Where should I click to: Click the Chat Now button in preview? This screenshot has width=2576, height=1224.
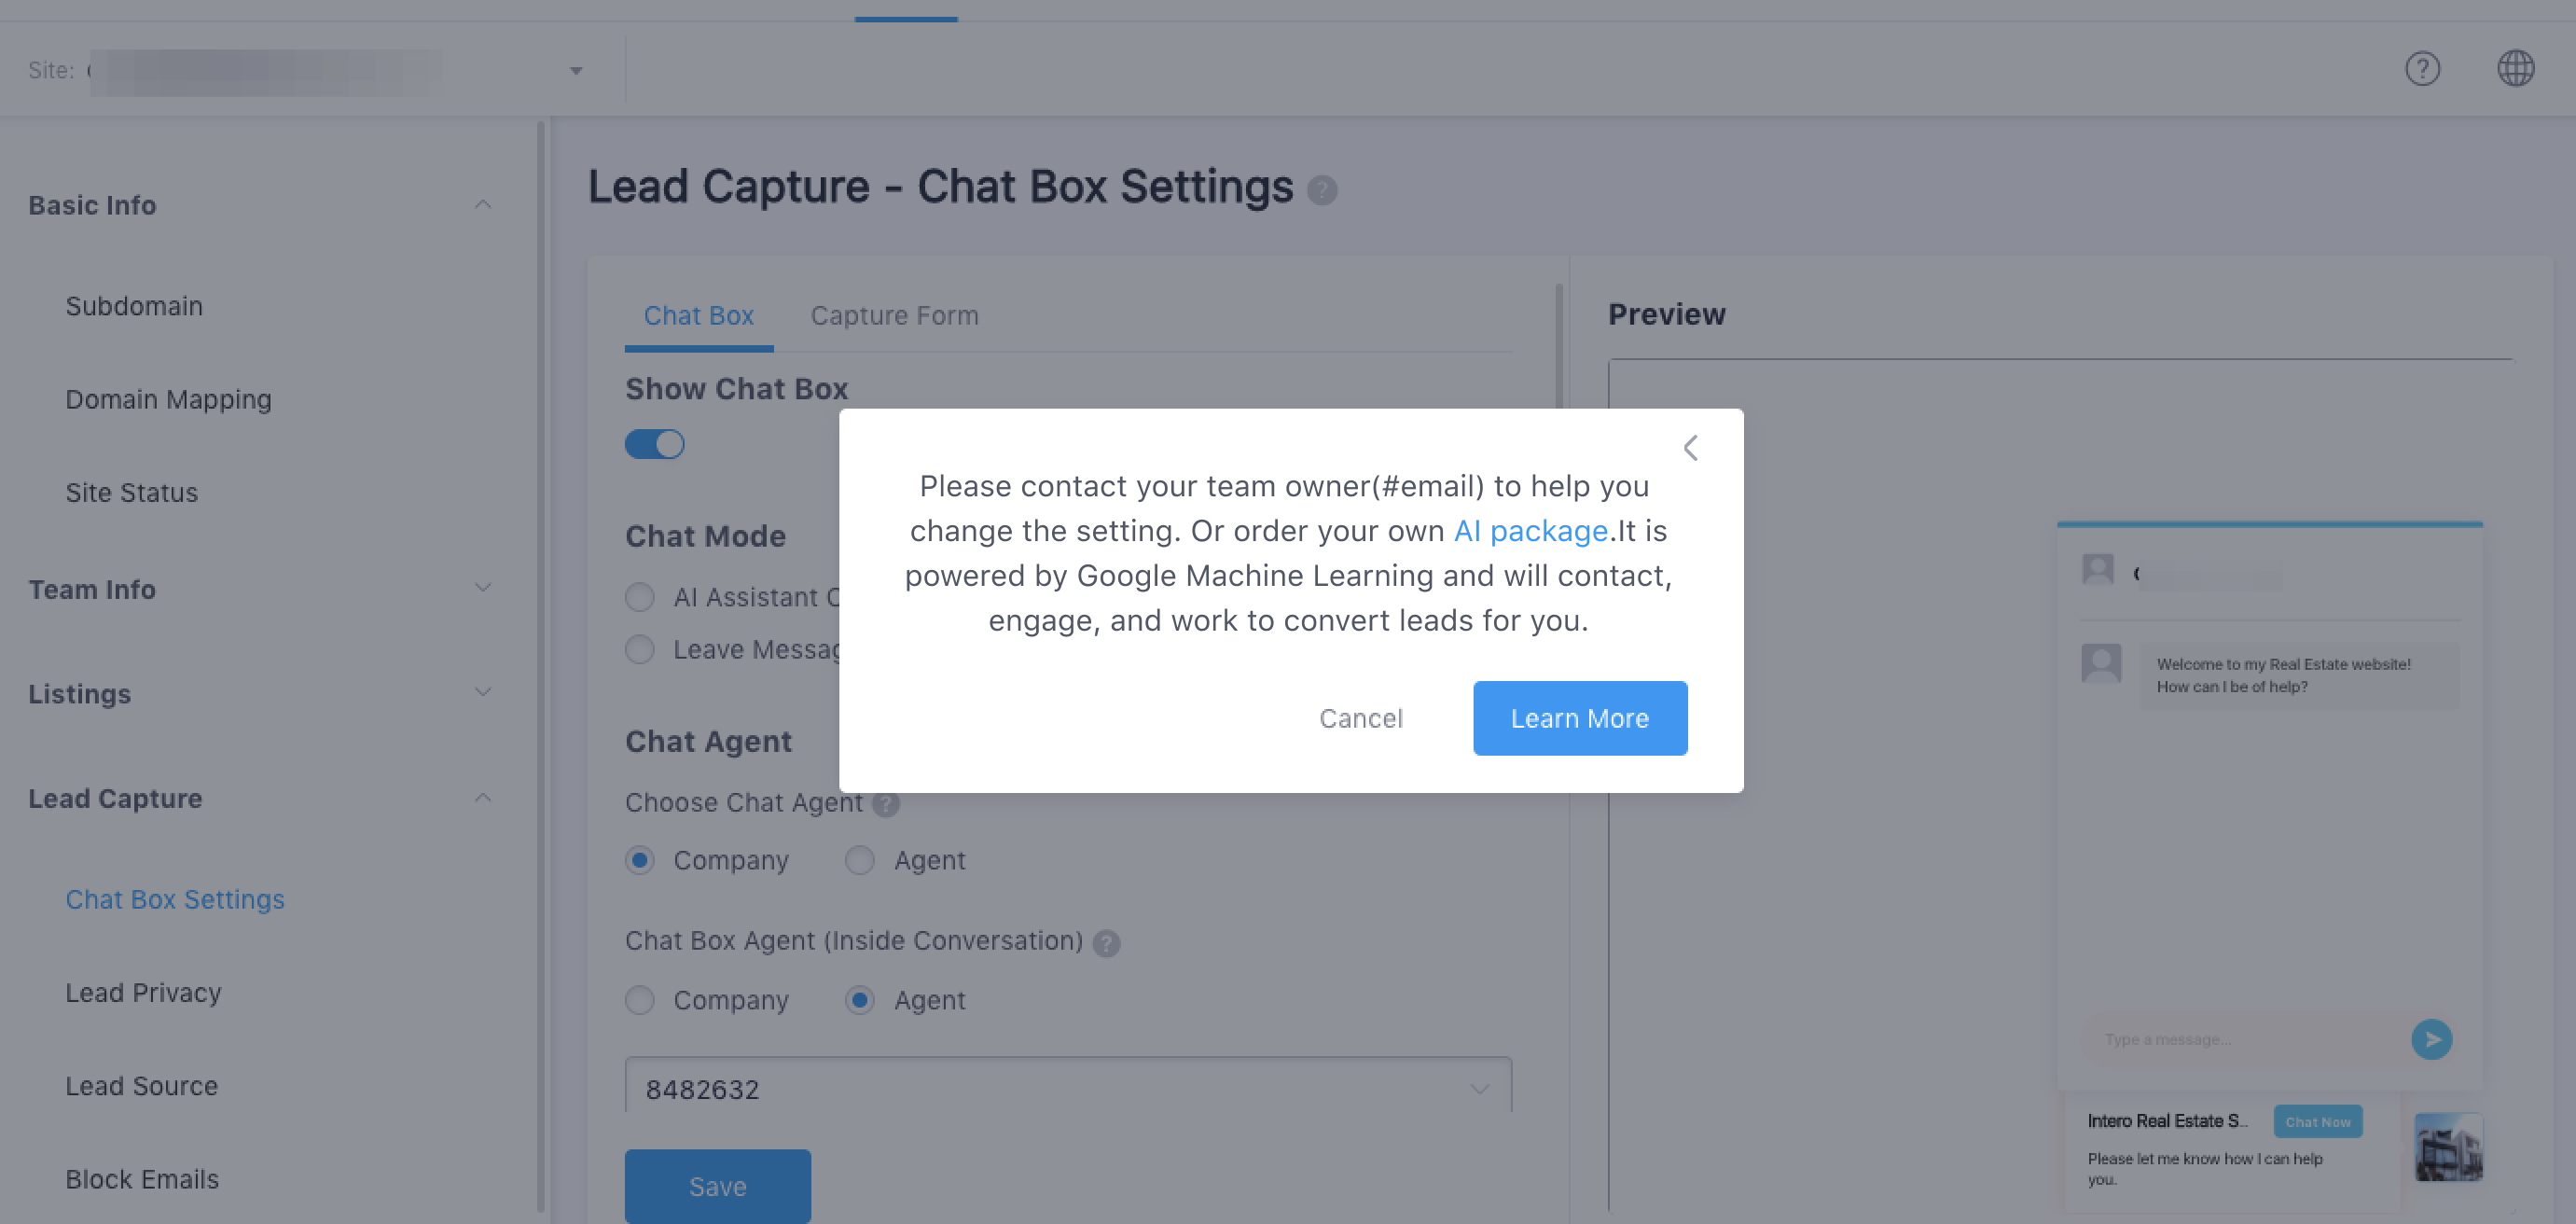pyautogui.click(x=2317, y=1122)
